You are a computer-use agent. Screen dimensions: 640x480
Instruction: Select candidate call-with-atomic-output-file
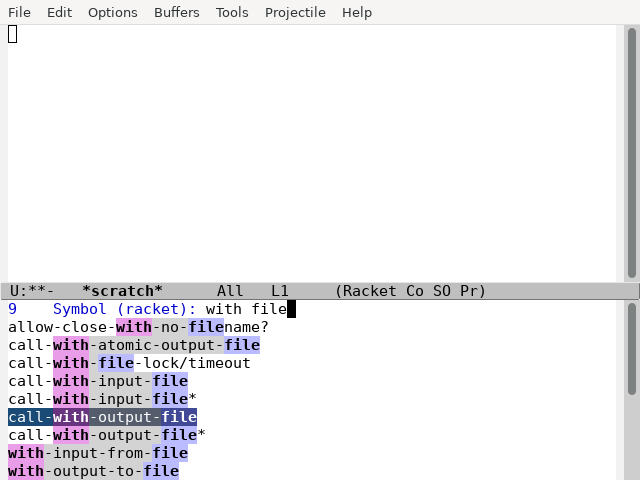point(134,345)
